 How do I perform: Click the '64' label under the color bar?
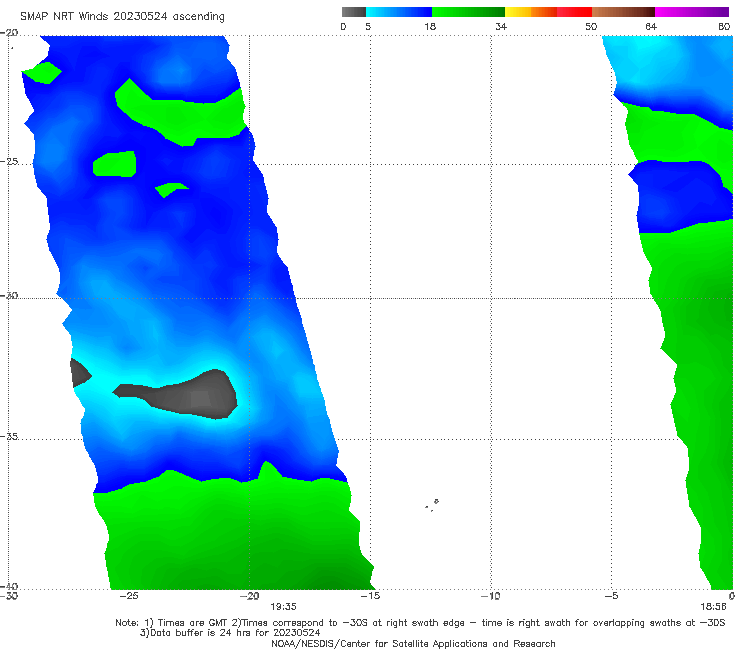coord(651,26)
